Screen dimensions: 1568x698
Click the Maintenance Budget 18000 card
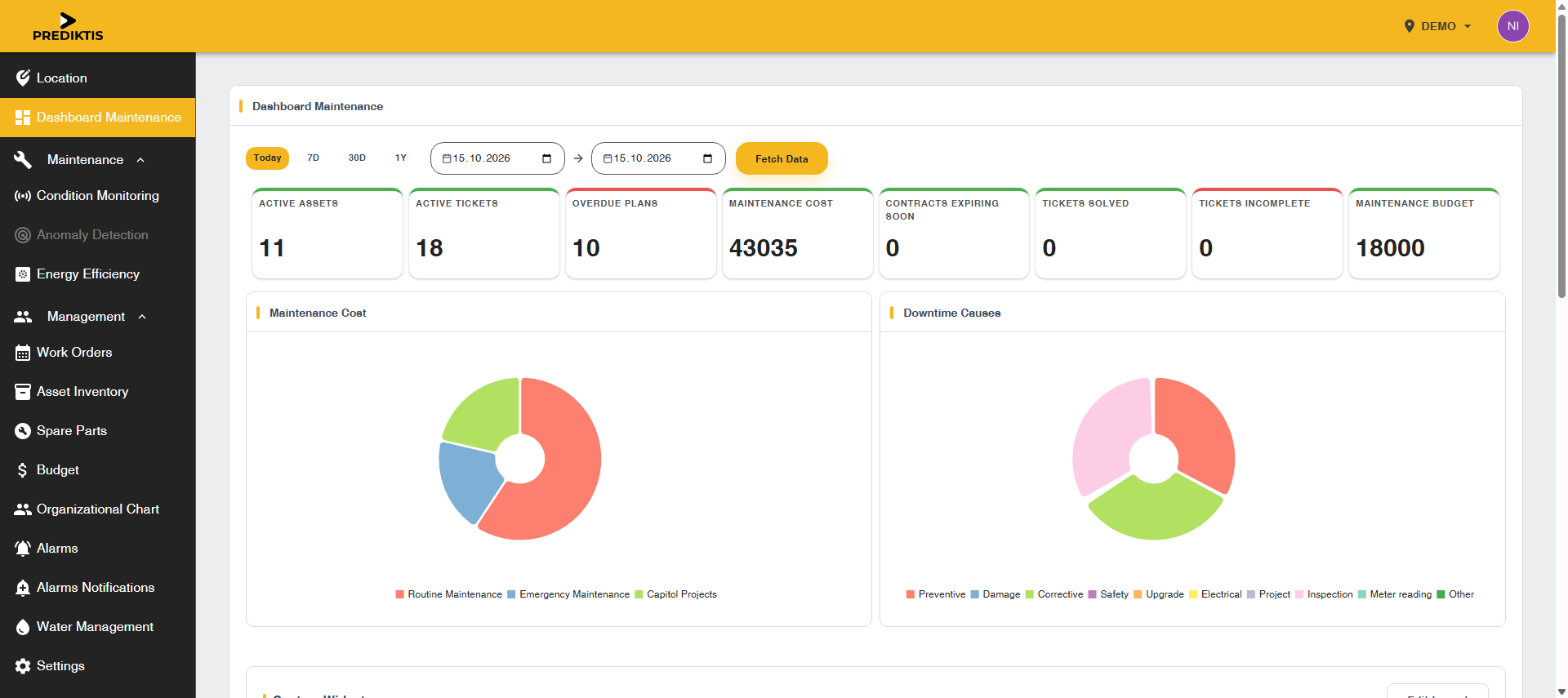(x=1424, y=233)
